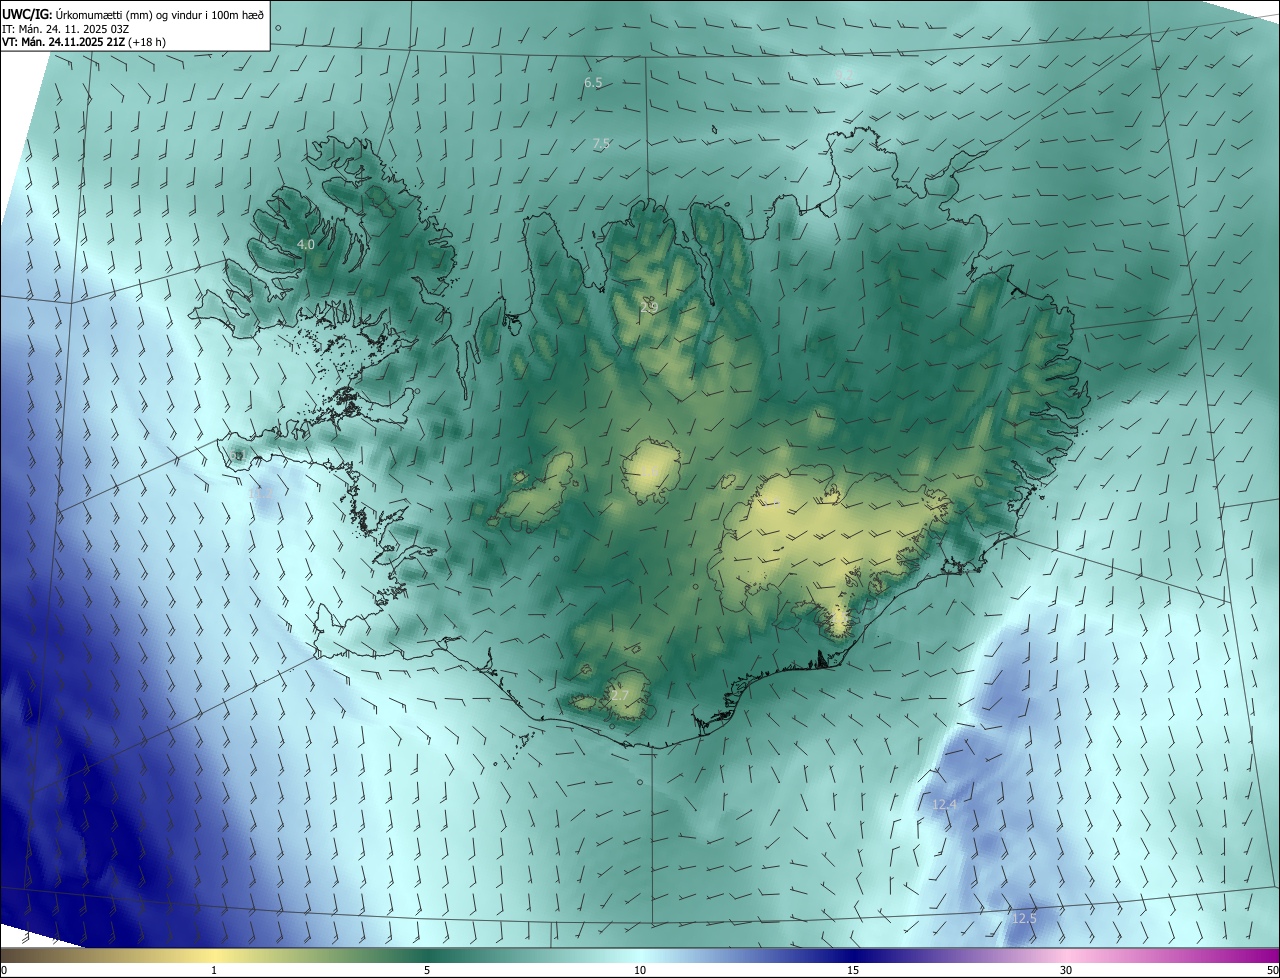This screenshot has height=978, width=1280.
Task: Click the "5" tick on the color scale
Action: click(x=427, y=970)
